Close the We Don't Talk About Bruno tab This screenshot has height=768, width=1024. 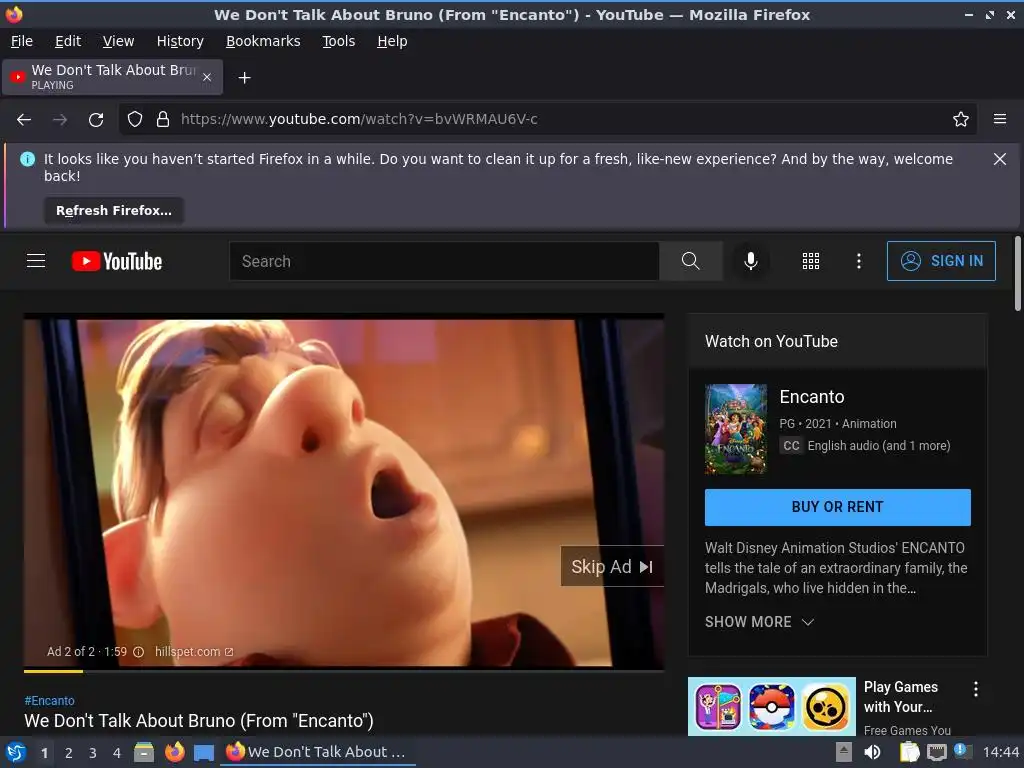click(x=207, y=77)
